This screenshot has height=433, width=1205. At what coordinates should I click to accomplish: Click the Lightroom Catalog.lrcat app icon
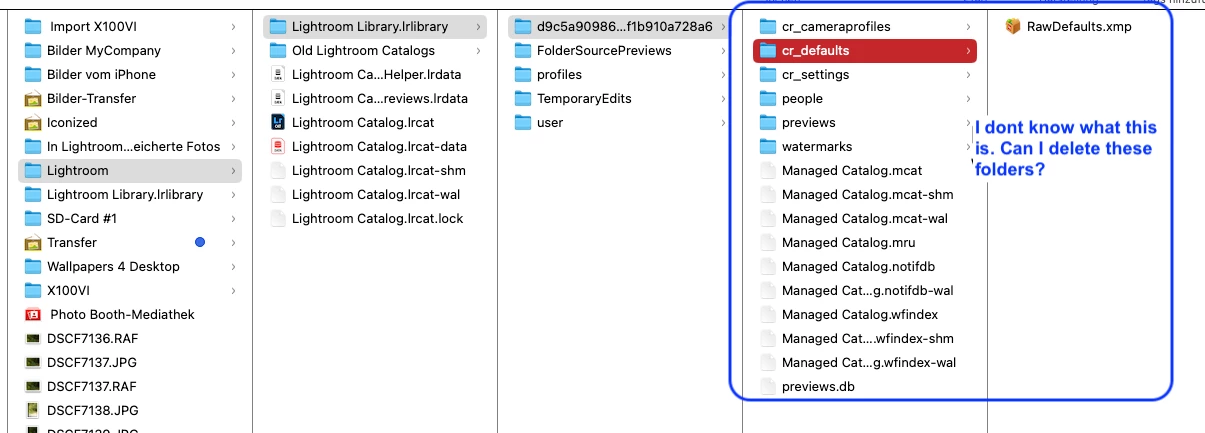click(x=277, y=122)
